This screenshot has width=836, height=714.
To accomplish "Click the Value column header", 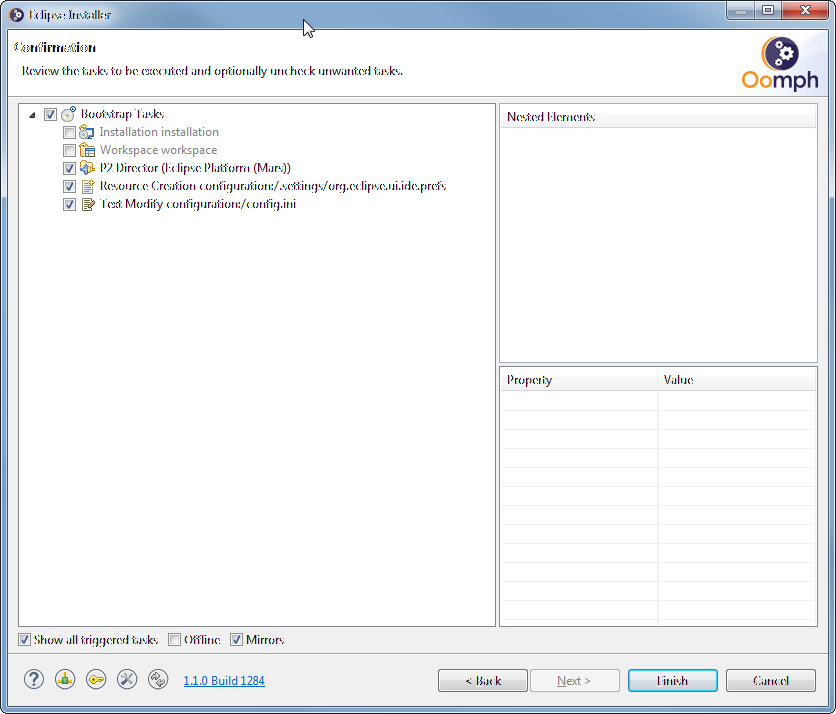I will [x=737, y=380].
